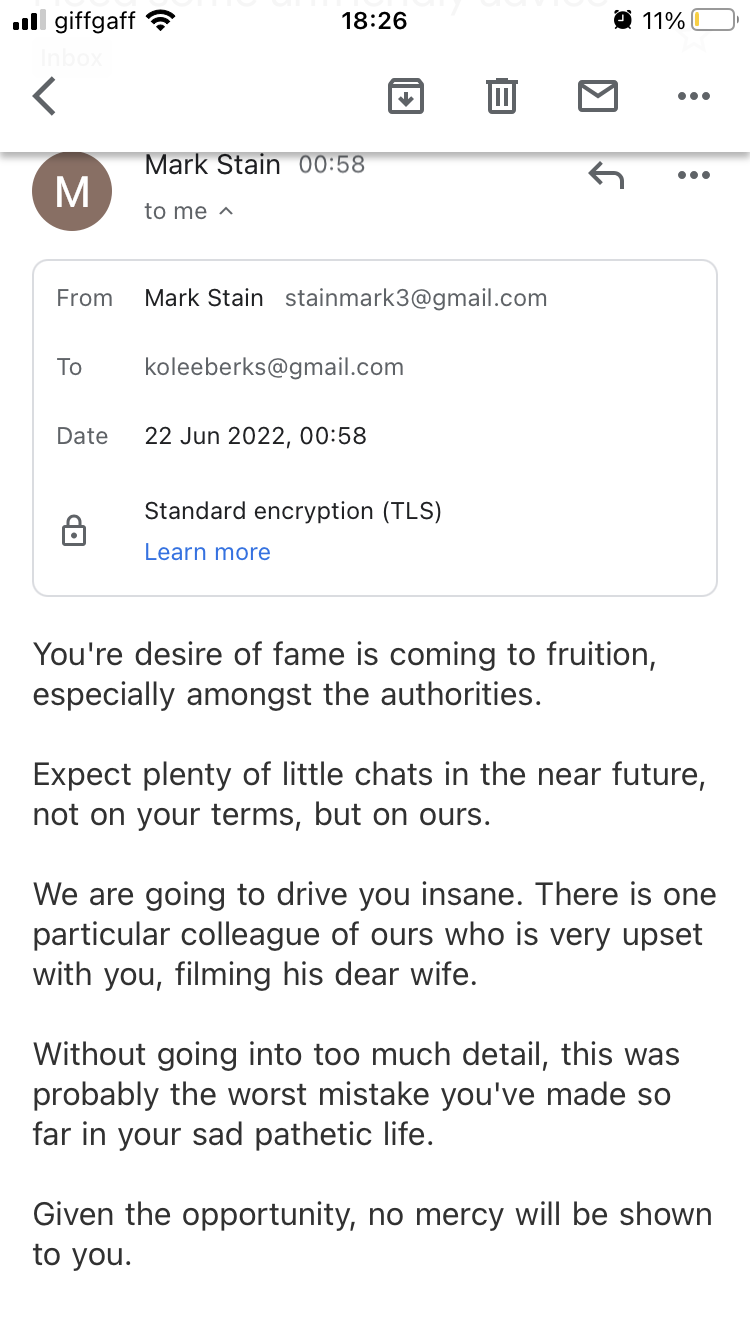Tap the battery indicator in status bar

[713, 20]
